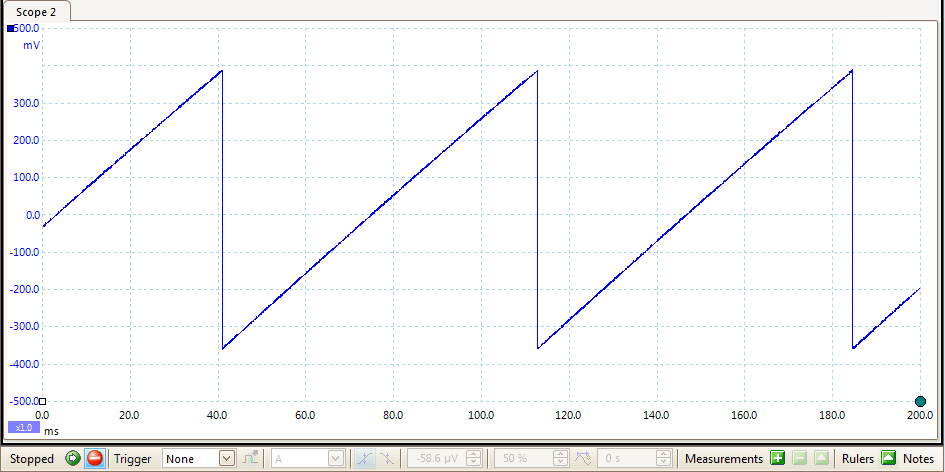
Task: Adjust the pre-trigger percent spinner arrows
Action: [x=560, y=459]
